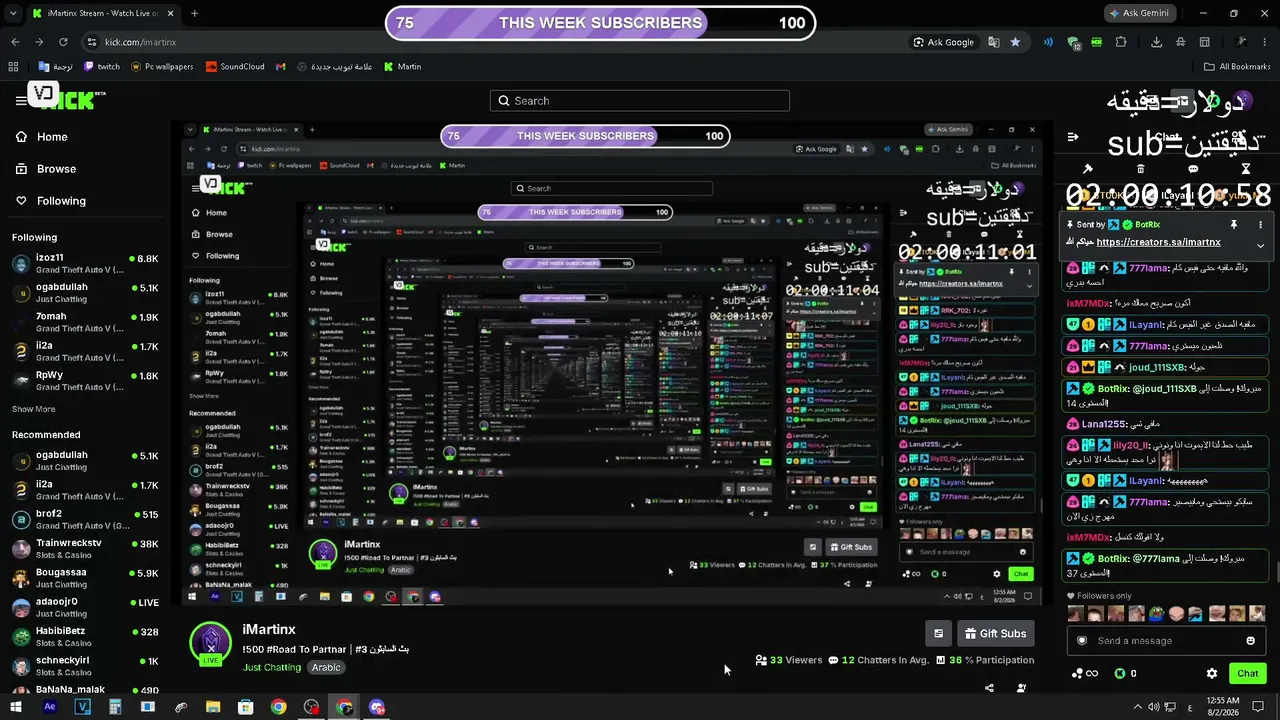Expand the pinned message chevron
1280x720 pixels.
pos(1260,245)
